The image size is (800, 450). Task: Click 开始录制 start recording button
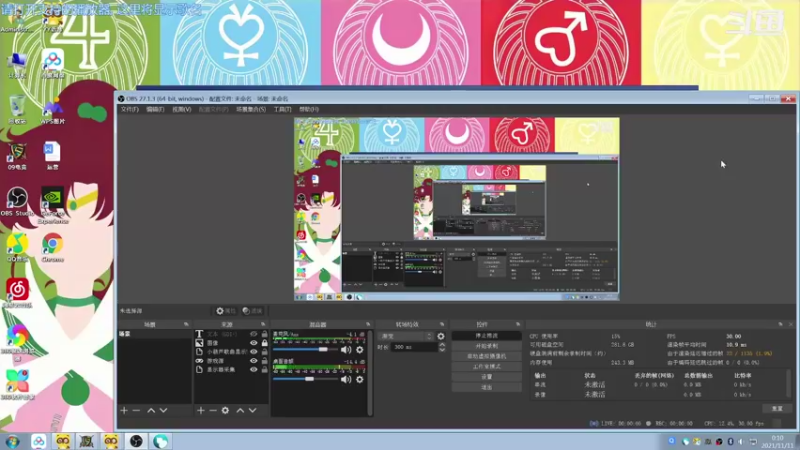(x=486, y=346)
